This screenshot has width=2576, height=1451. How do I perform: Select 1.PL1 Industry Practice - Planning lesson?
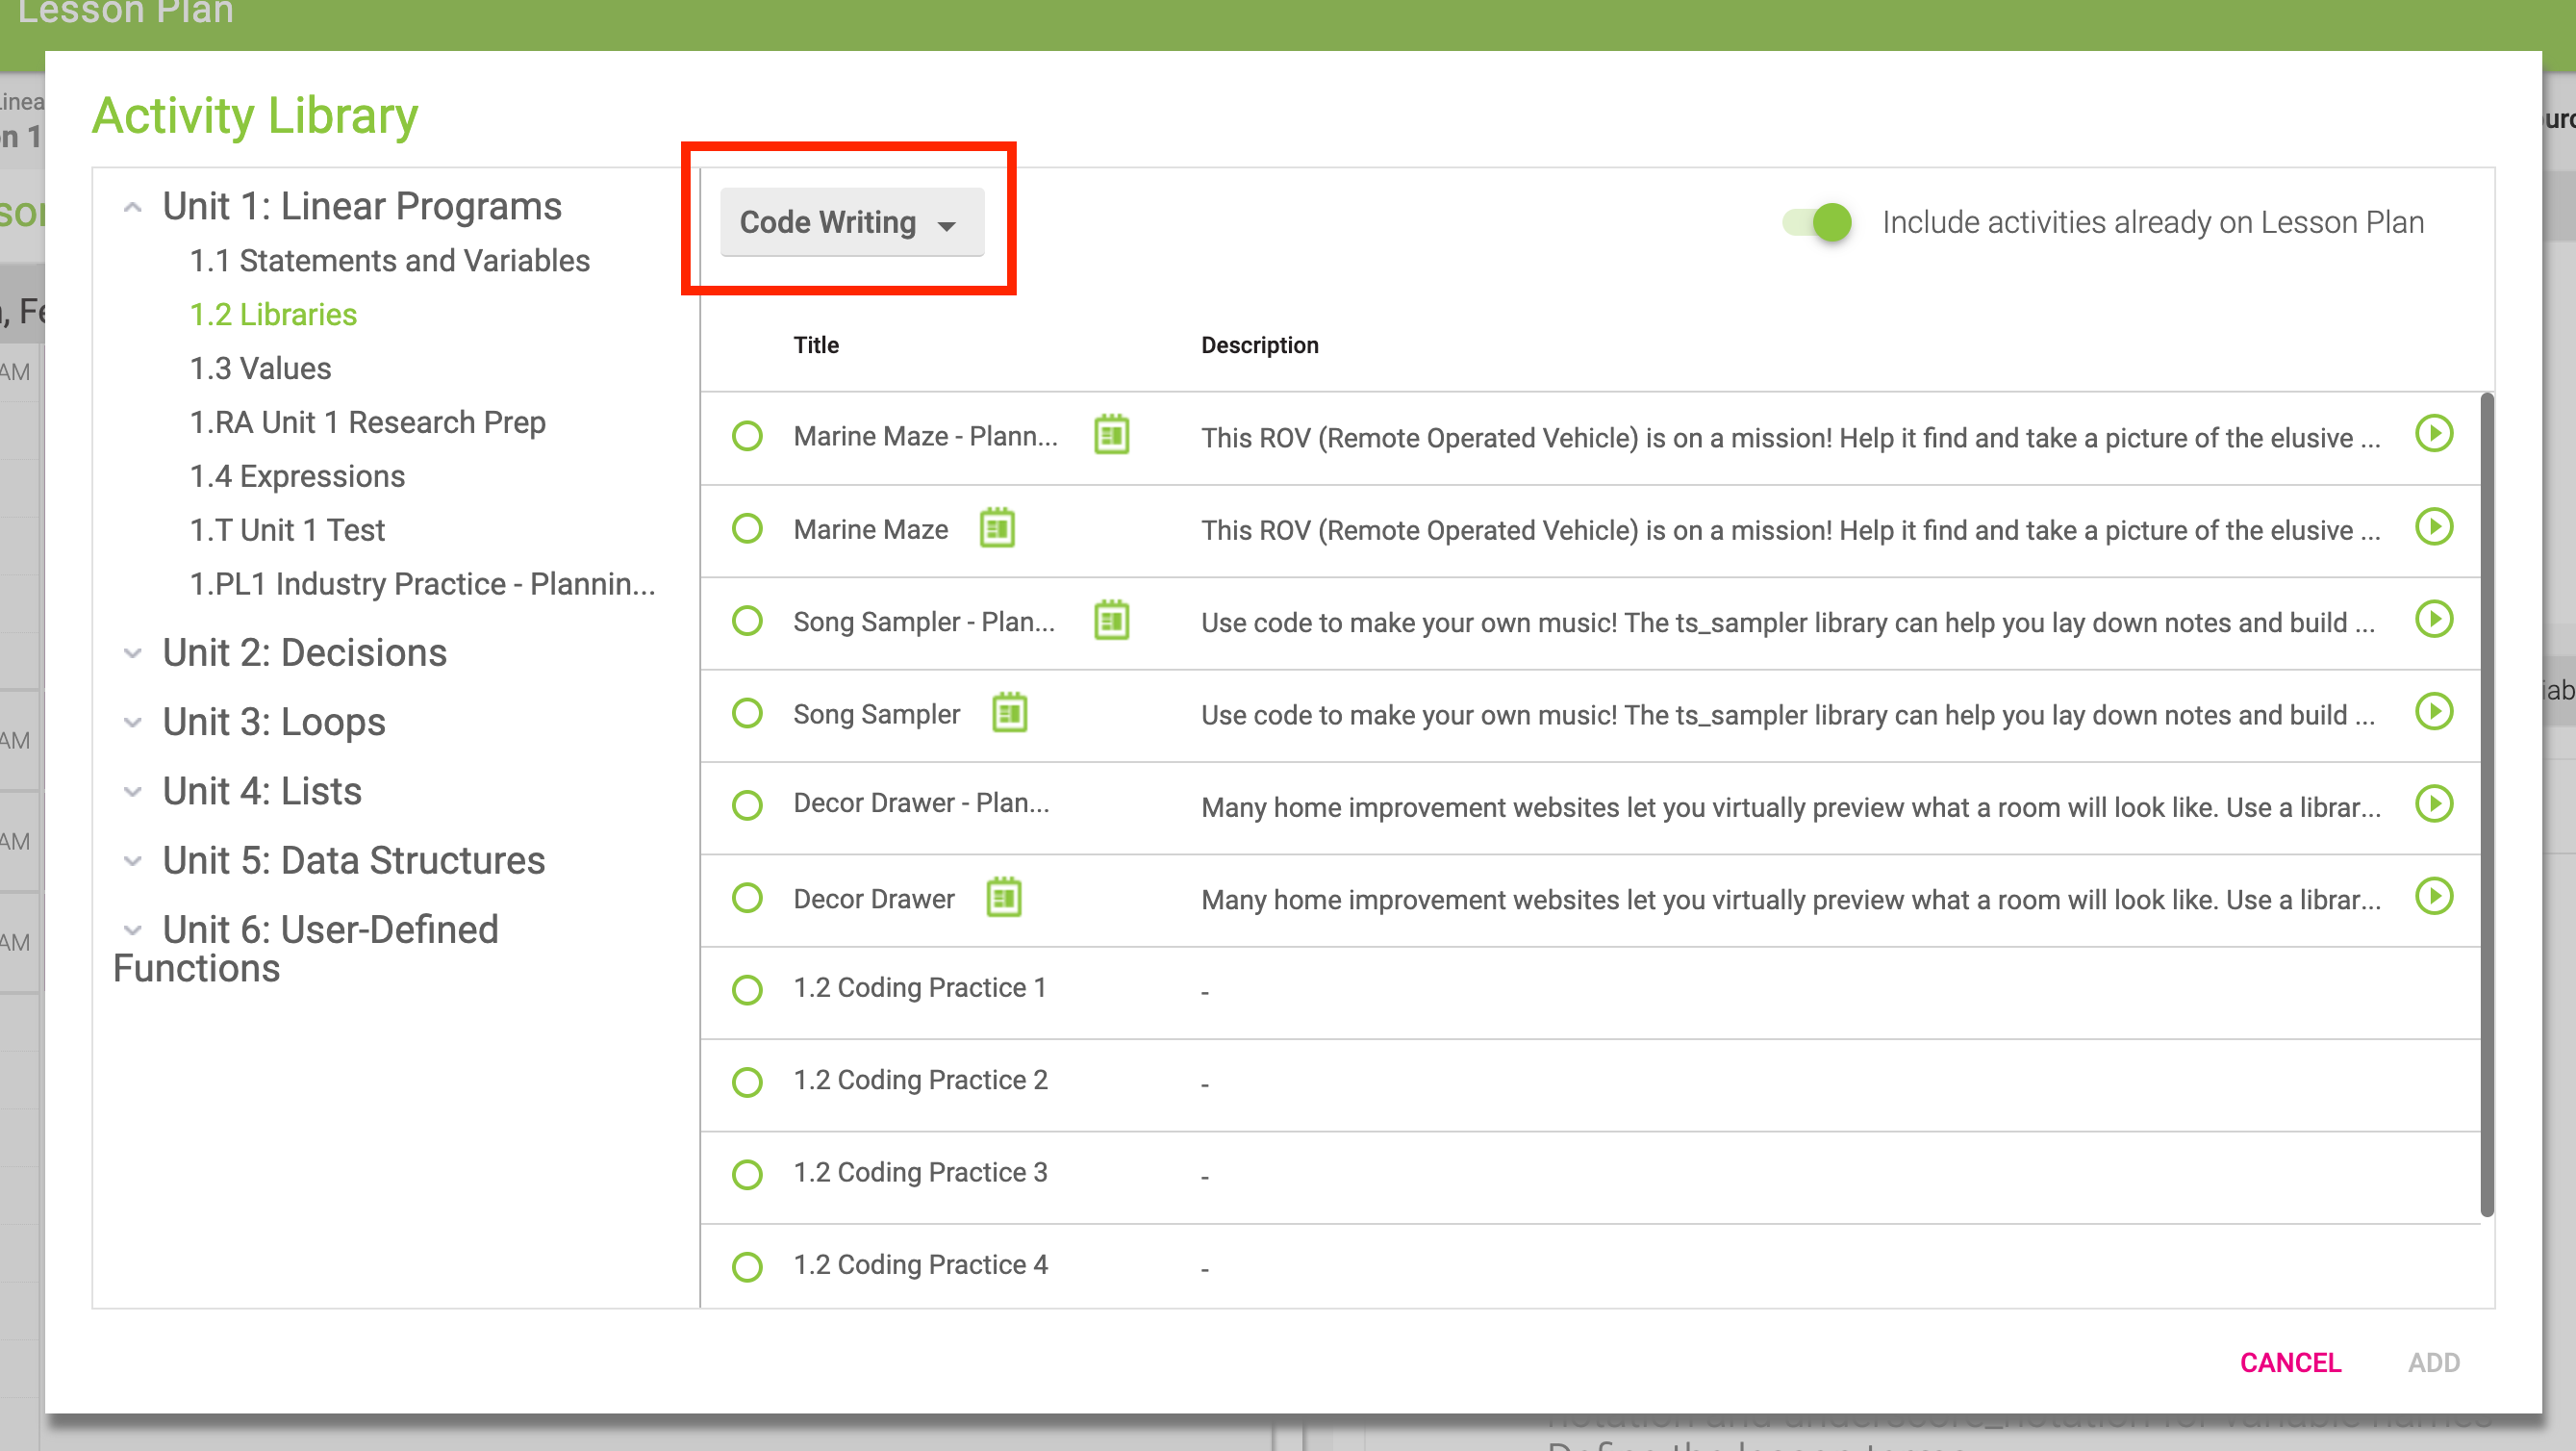pyautogui.click(x=423, y=585)
